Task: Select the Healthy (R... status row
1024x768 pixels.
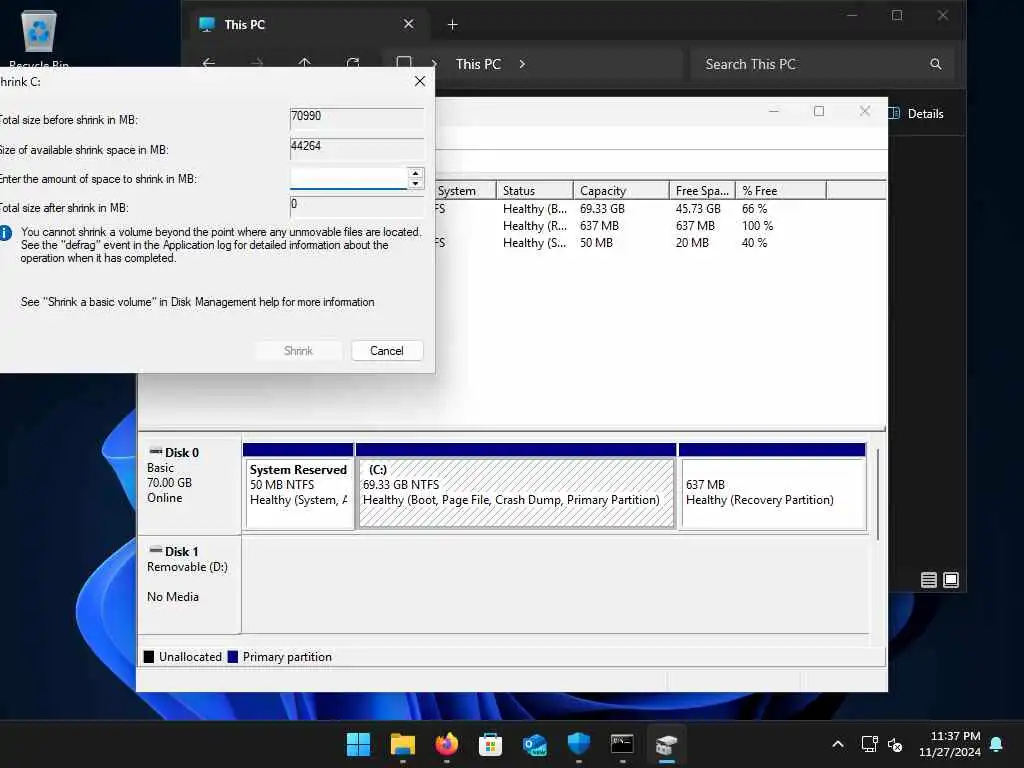Action: [x=534, y=226]
